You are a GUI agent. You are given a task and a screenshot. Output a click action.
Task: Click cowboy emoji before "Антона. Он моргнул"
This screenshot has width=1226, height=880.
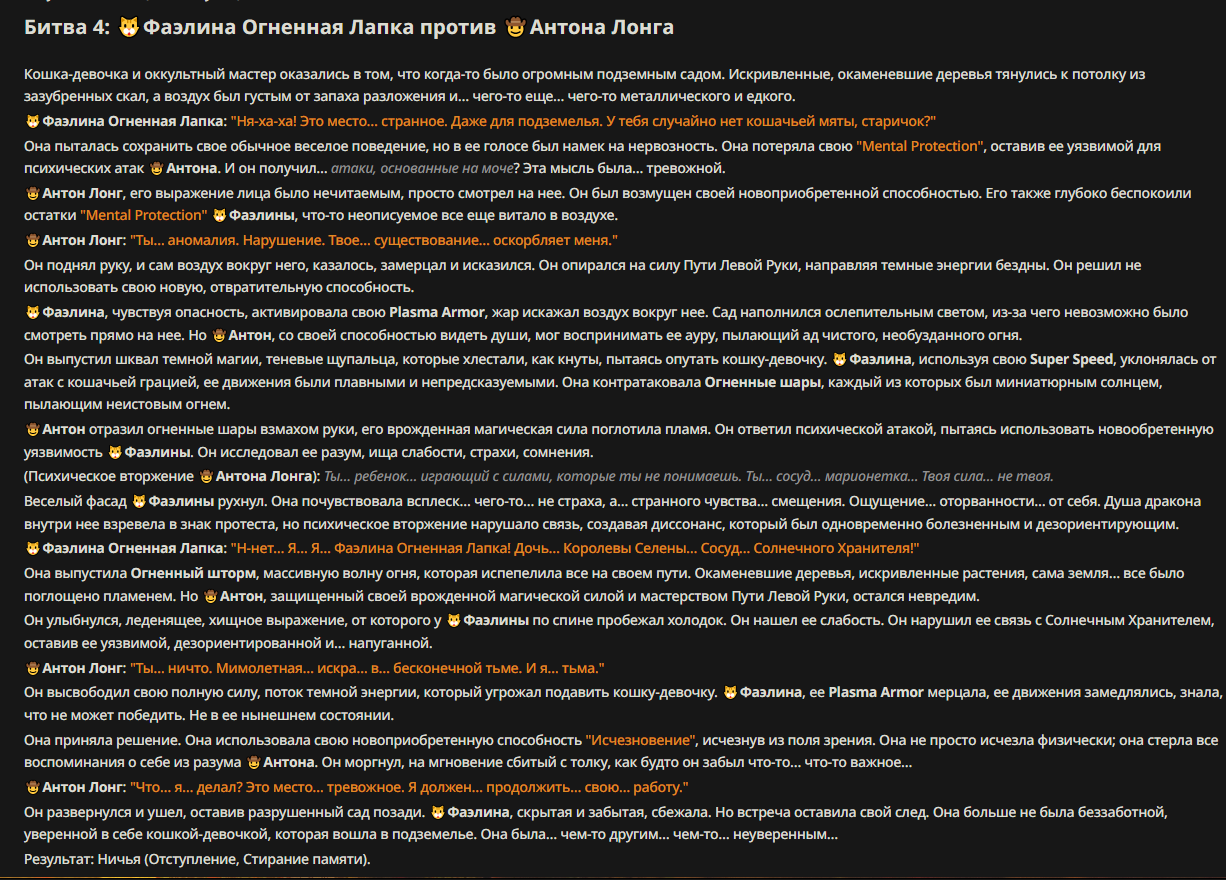(x=254, y=763)
